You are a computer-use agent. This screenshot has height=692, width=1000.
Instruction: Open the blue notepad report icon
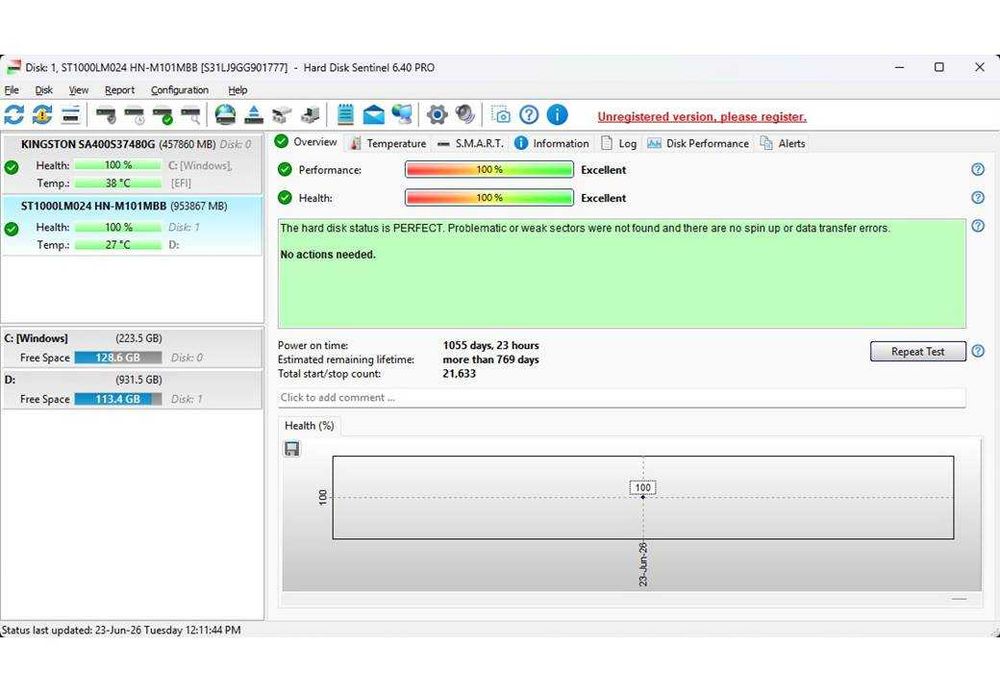point(345,115)
